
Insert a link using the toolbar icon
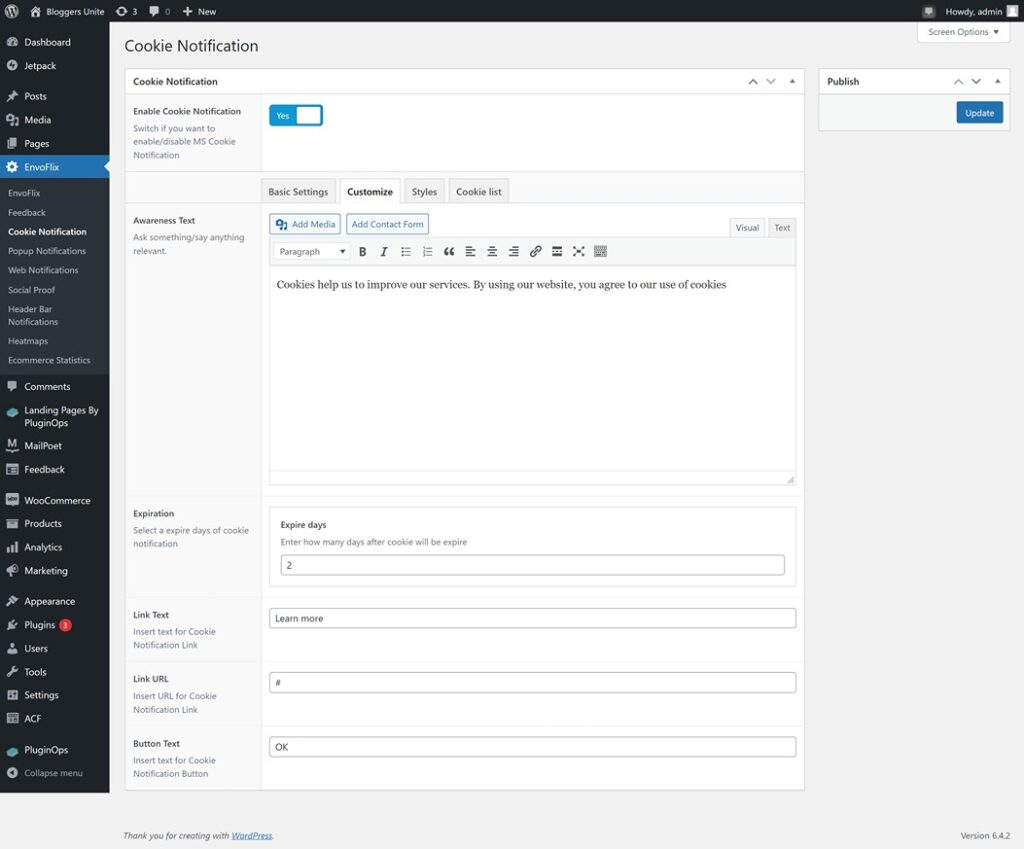[x=535, y=251]
